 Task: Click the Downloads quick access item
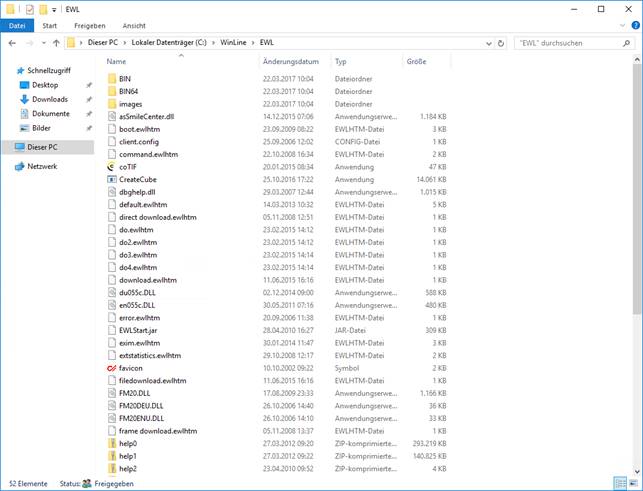coord(49,99)
